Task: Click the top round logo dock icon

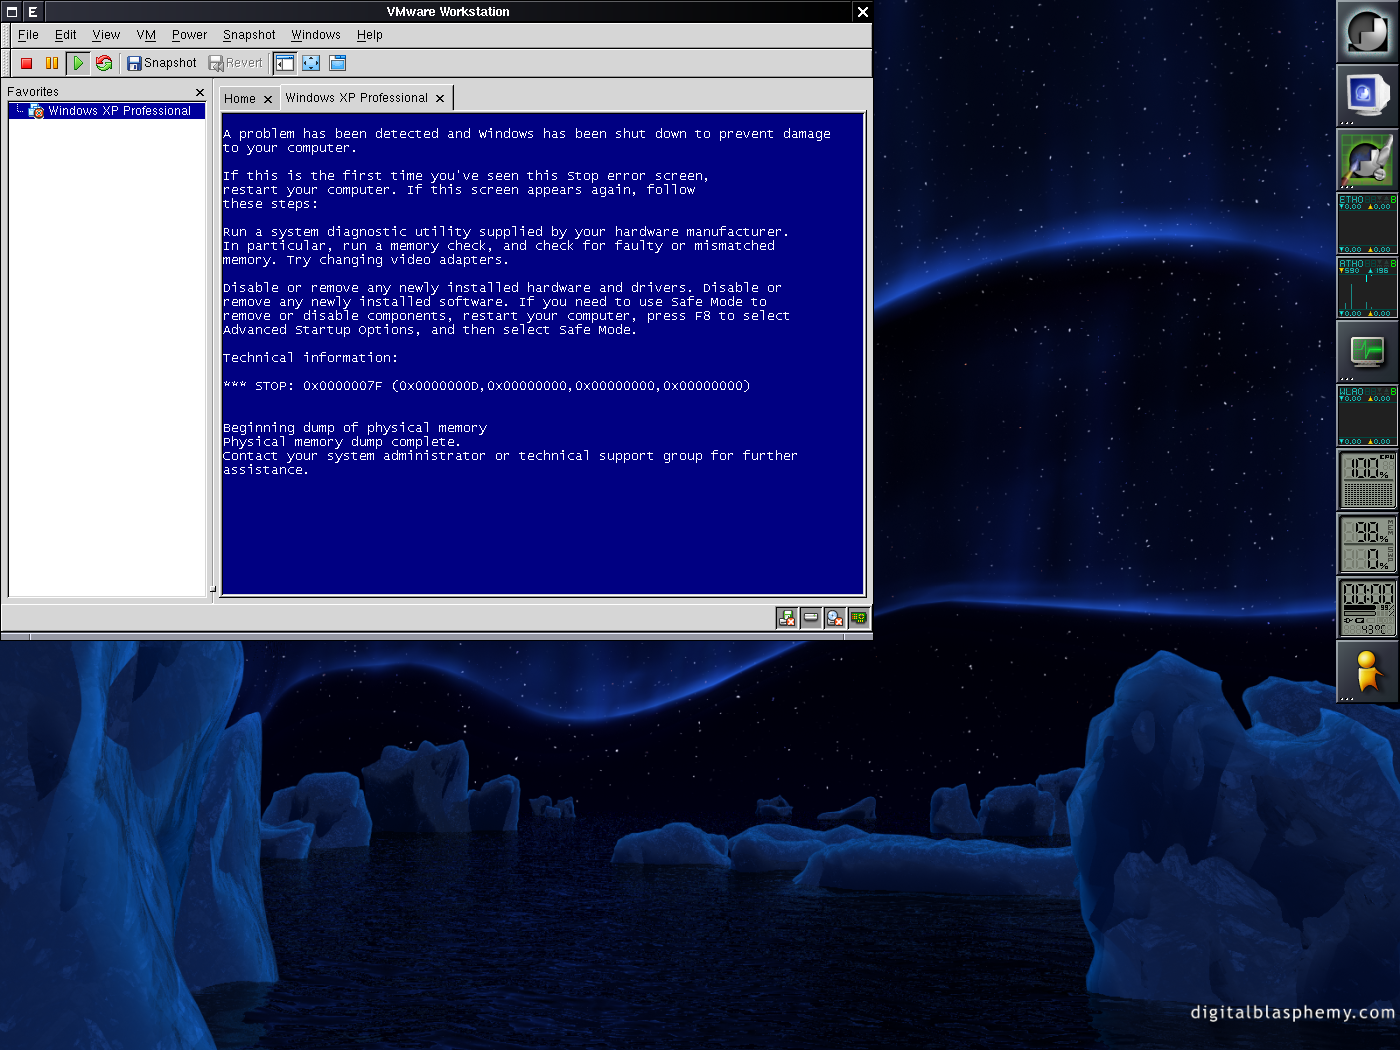Action: click(1368, 32)
